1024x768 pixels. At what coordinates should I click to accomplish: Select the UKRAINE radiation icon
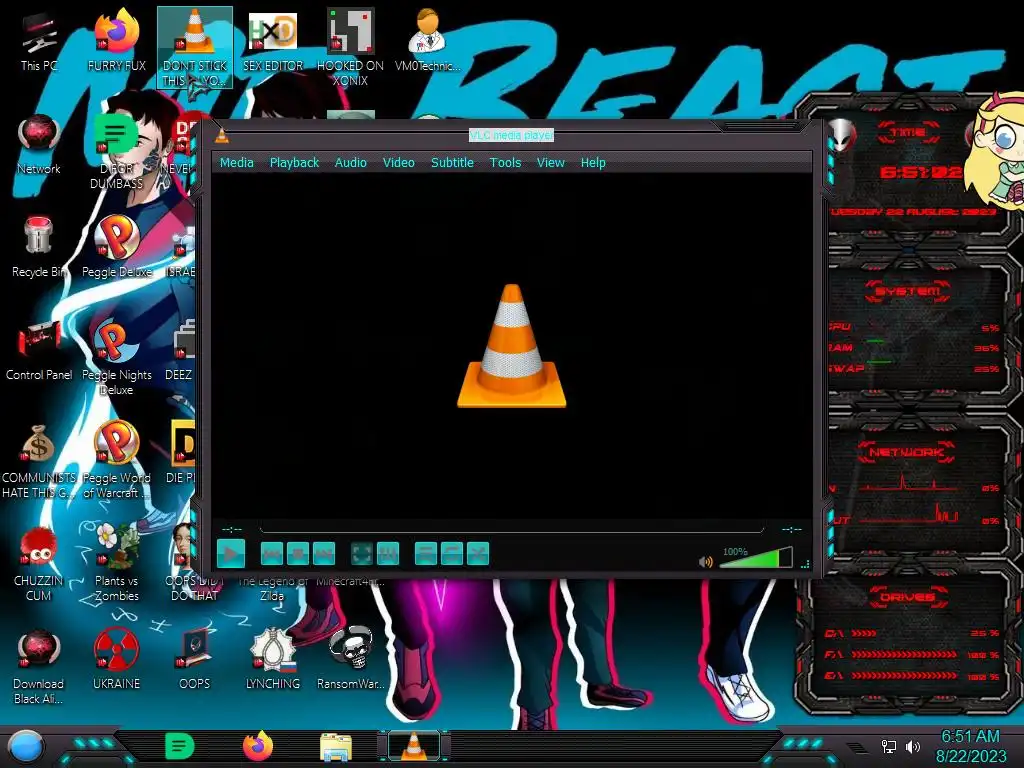tap(116, 658)
